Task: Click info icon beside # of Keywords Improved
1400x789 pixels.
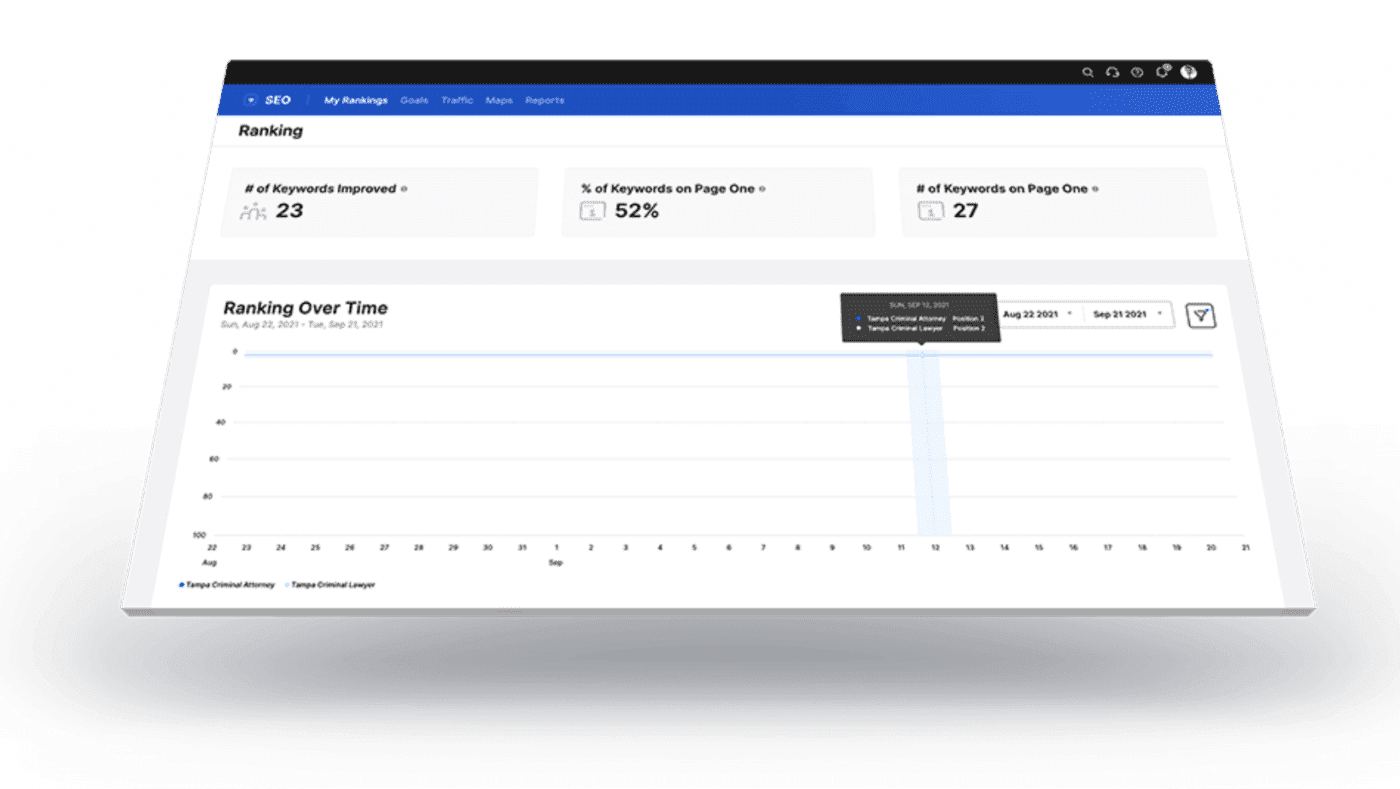Action: click(x=404, y=188)
